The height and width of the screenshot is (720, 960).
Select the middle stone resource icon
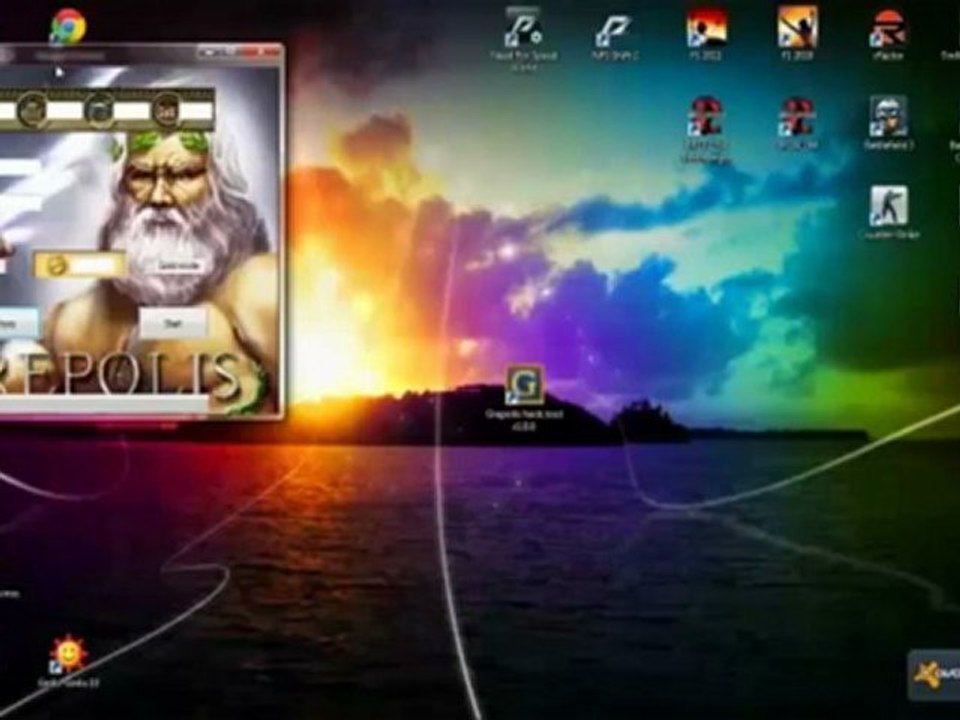pos(99,110)
